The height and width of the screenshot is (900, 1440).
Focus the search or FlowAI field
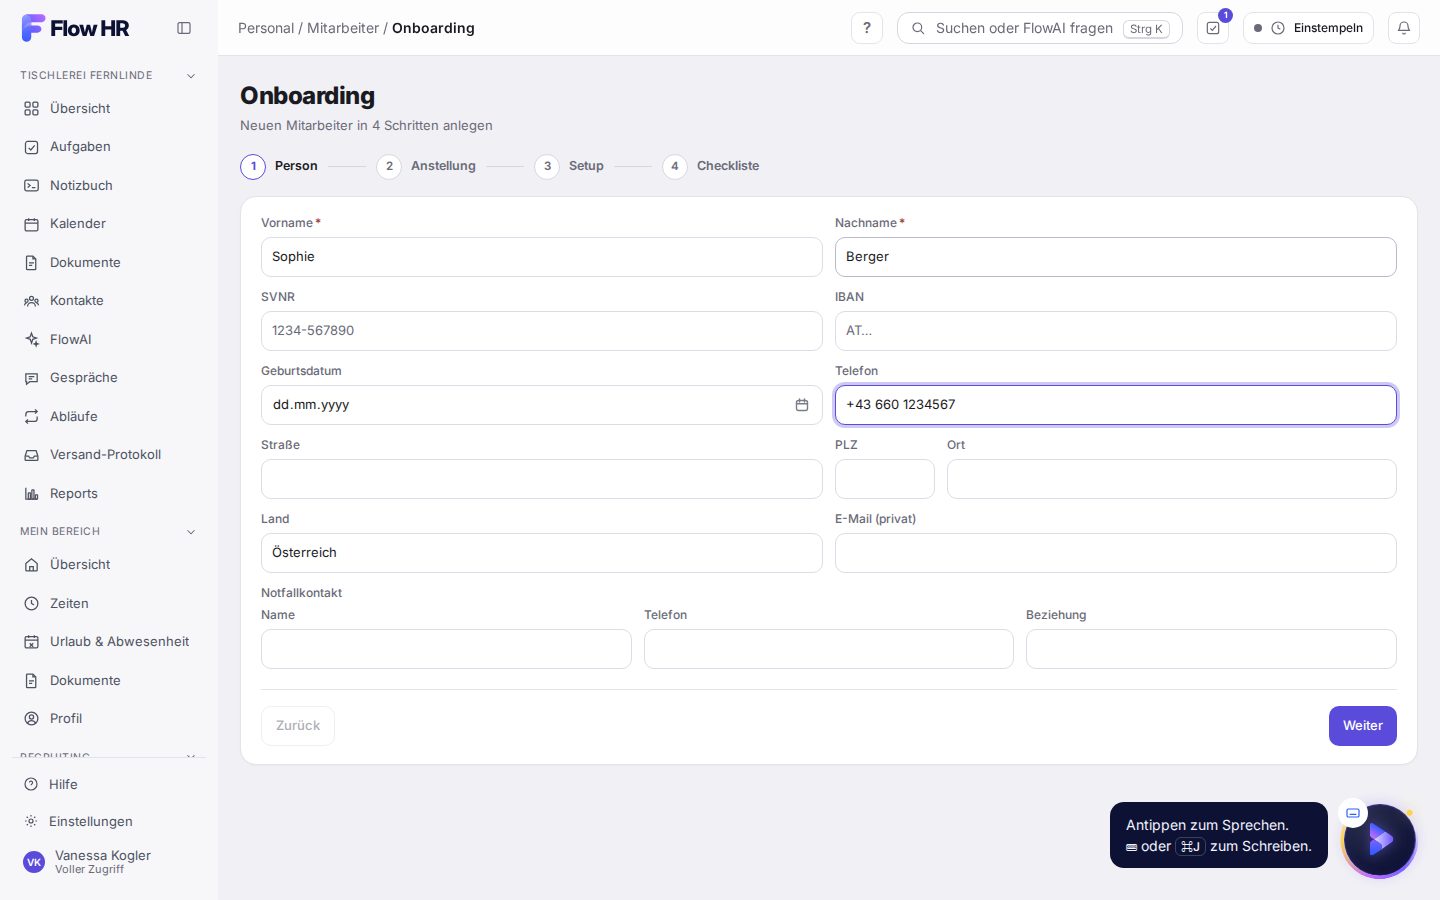click(1040, 28)
